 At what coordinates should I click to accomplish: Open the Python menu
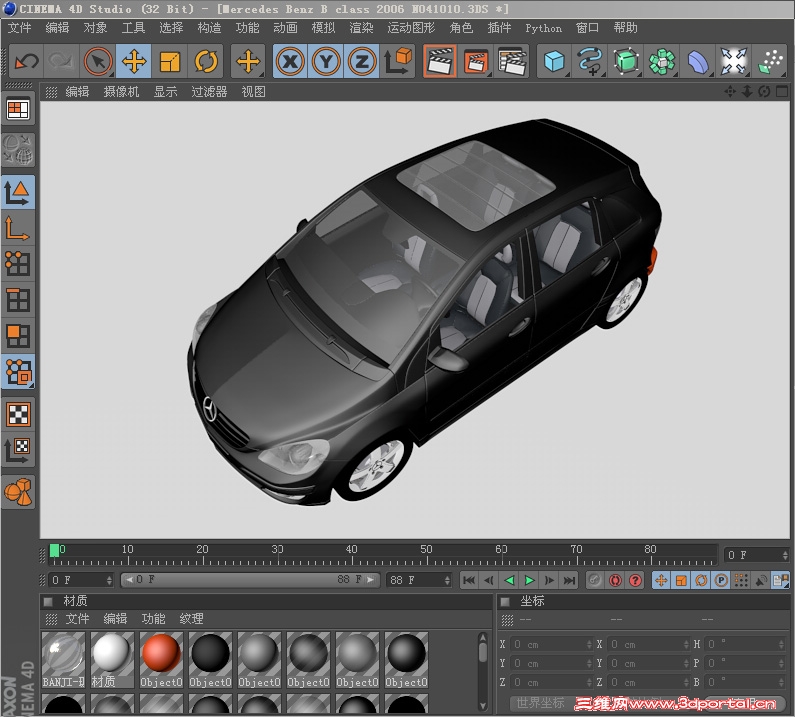[x=543, y=28]
